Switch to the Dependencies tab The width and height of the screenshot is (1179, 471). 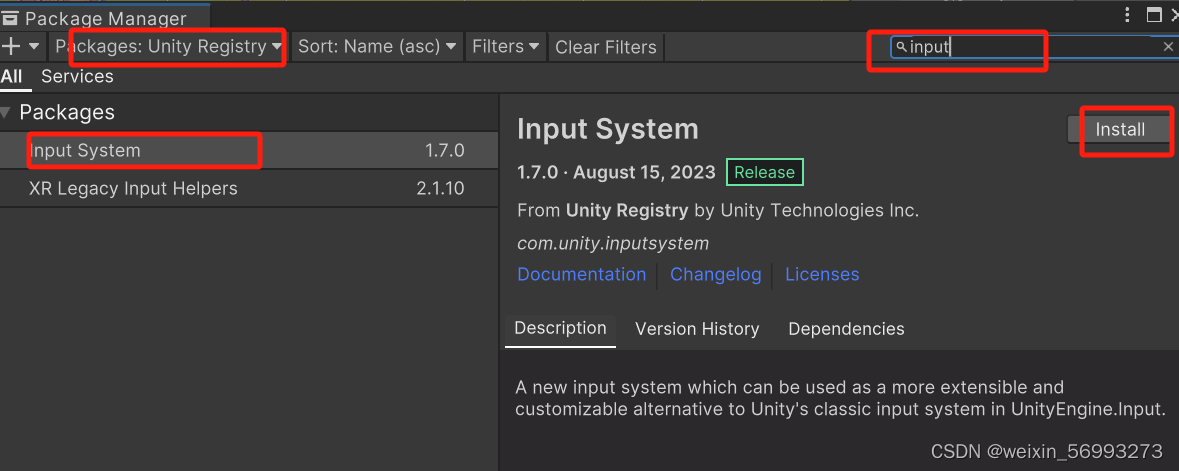click(x=846, y=329)
